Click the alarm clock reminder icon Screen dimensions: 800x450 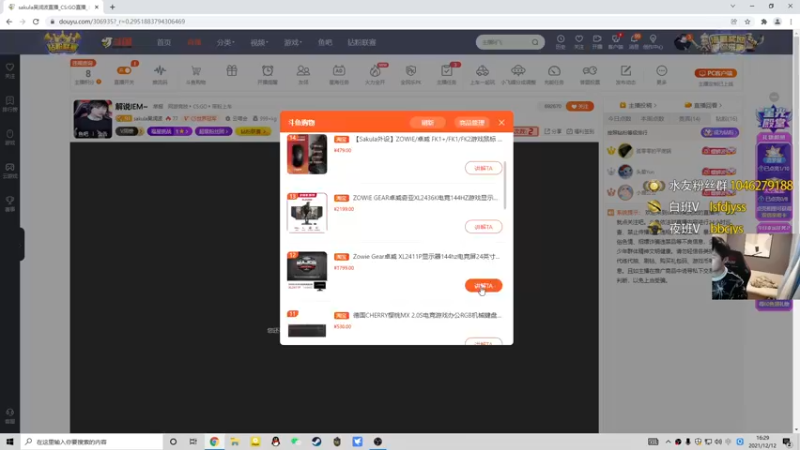pyautogui.click(x=267, y=71)
